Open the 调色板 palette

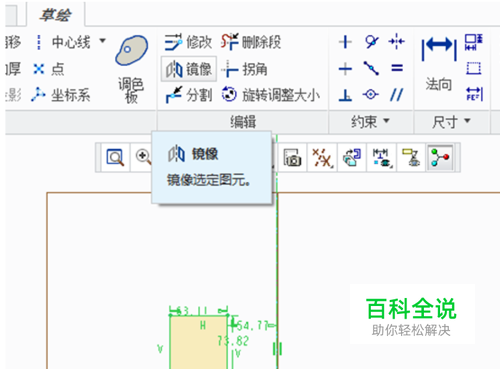point(131,69)
